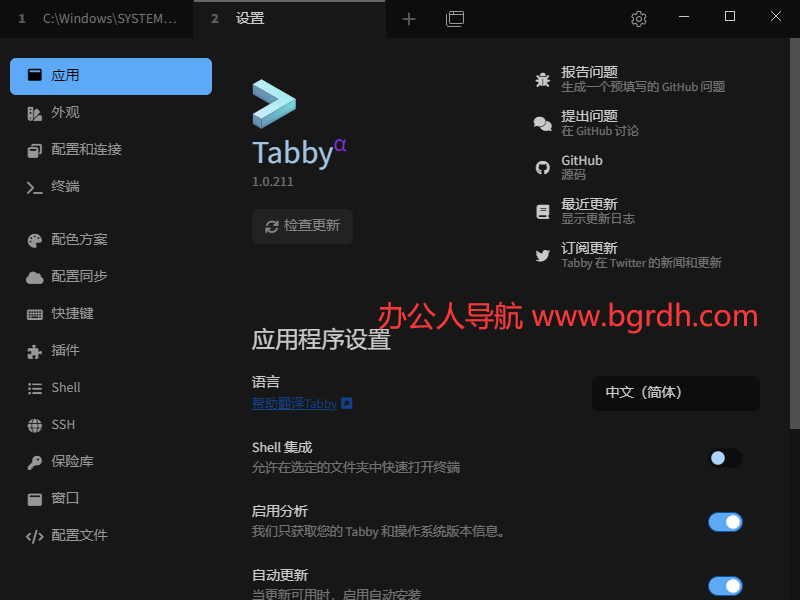Image resolution: width=800 pixels, height=600 pixels.
Task: Click the bug icon for 报告问题
Action: point(542,80)
